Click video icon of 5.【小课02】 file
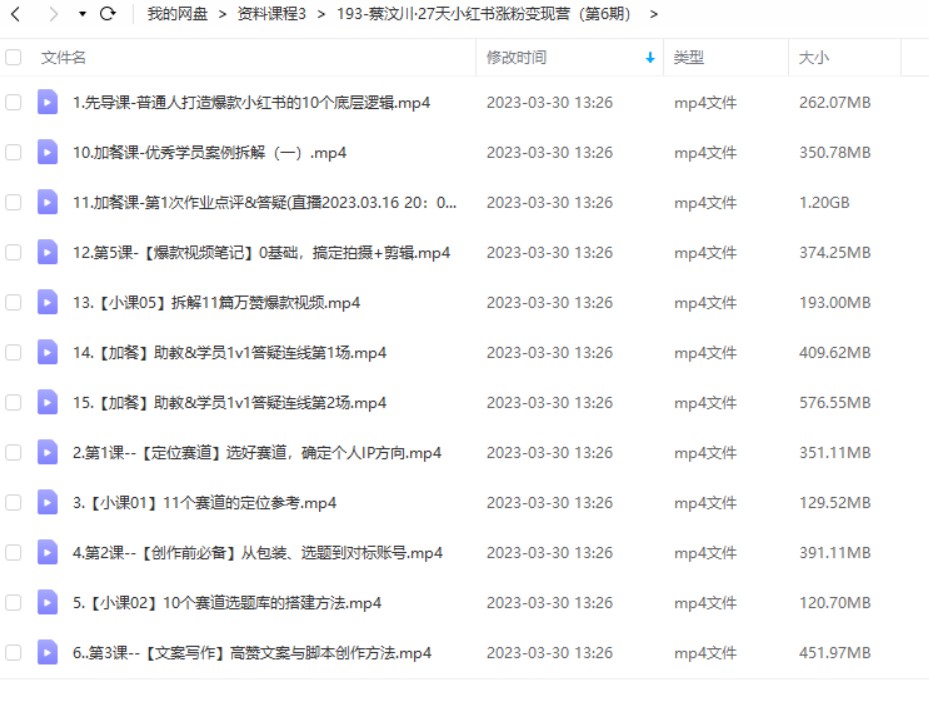This screenshot has height=706, width=929. click(x=47, y=602)
